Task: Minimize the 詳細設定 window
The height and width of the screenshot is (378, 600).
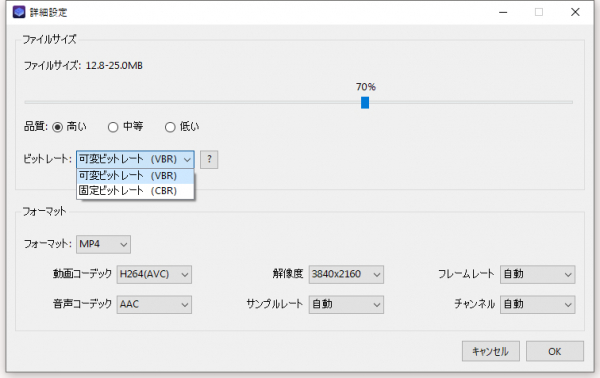Action: point(503,12)
